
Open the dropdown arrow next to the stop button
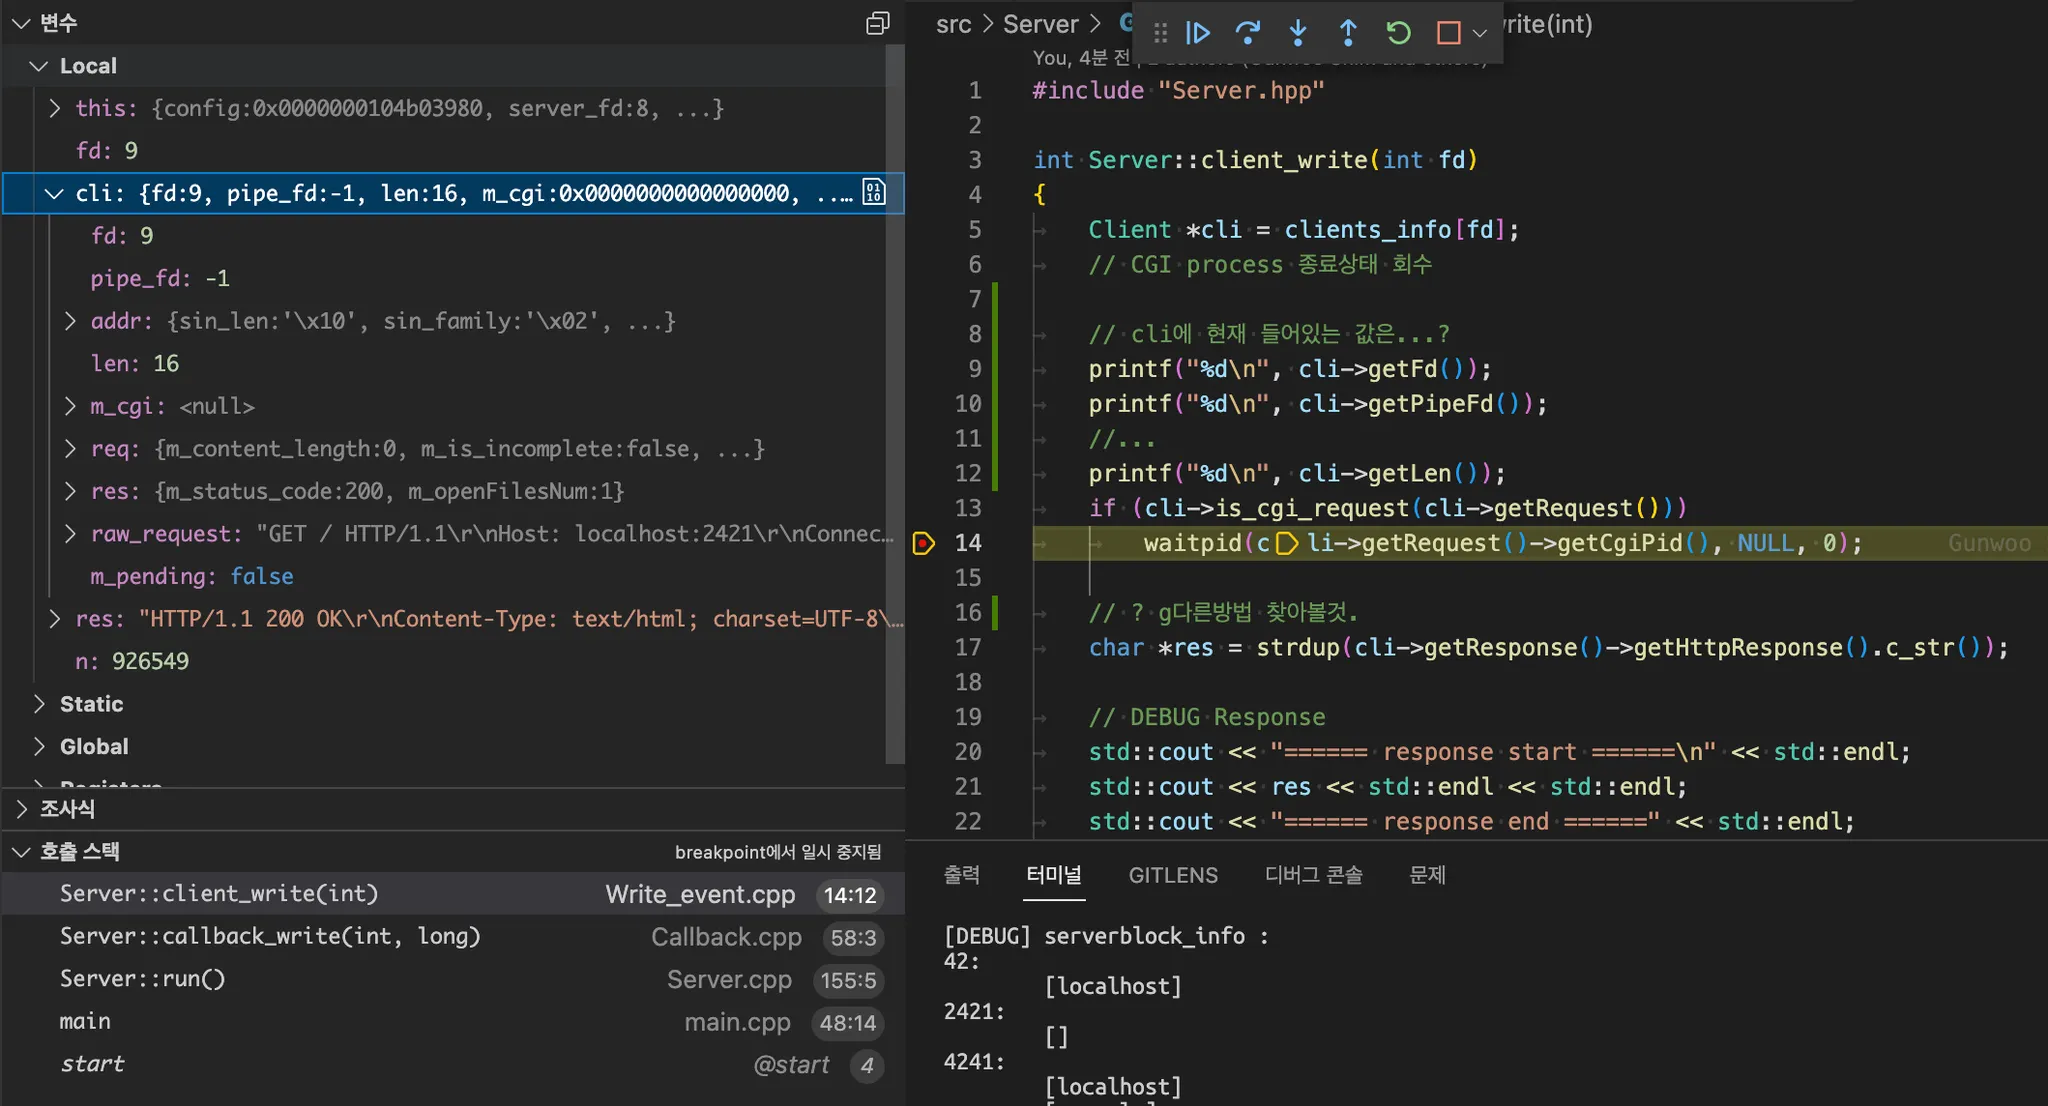pos(1480,33)
